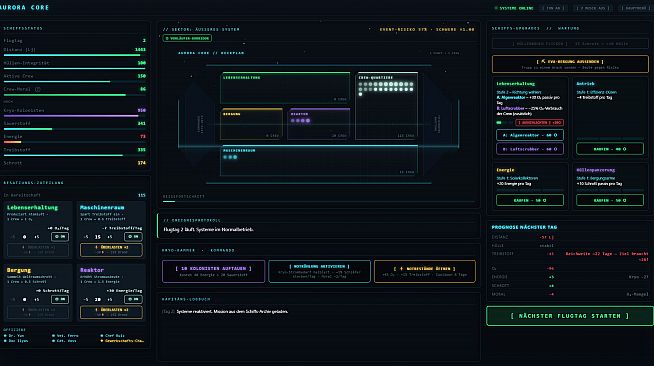
Task: Toggle the Reaktor station on switch
Action: [133, 299]
